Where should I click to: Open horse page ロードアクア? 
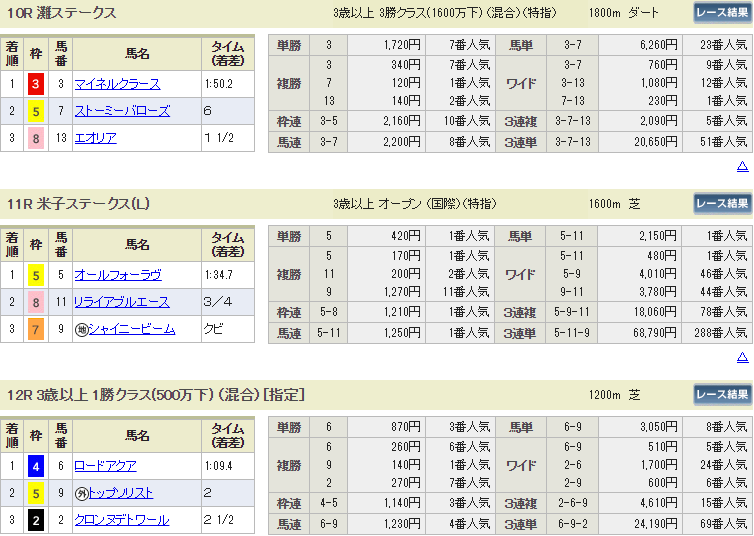[x=105, y=466]
